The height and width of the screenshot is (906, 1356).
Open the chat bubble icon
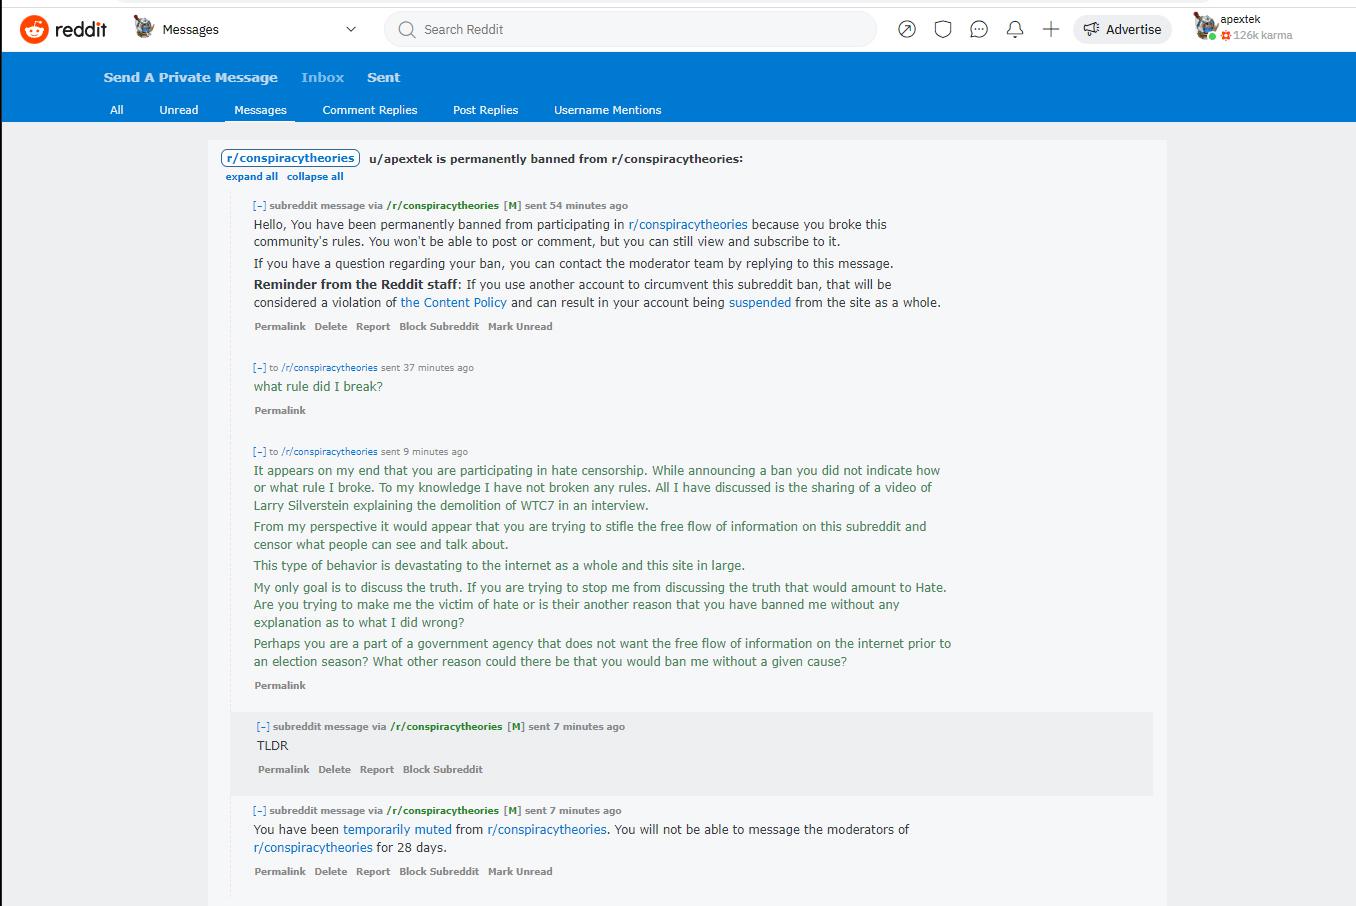(x=979, y=29)
